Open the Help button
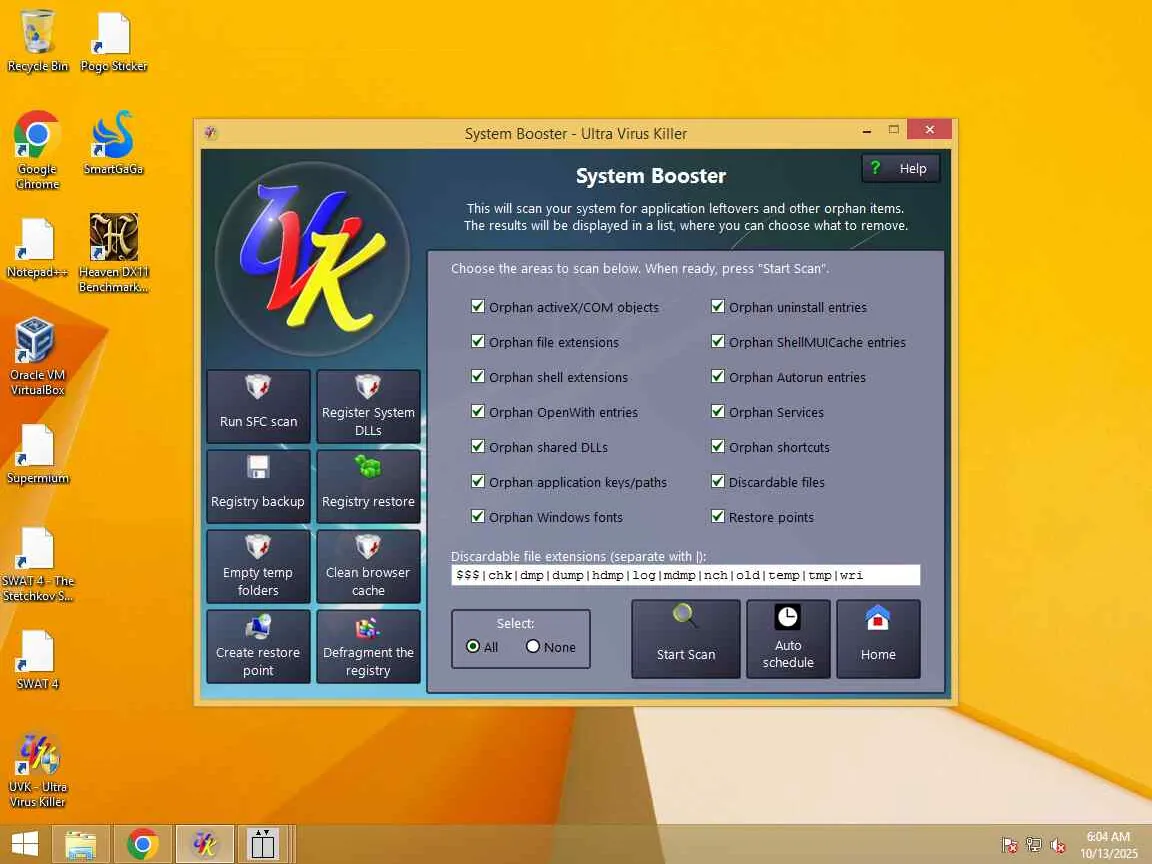 (x=901, y=168)
